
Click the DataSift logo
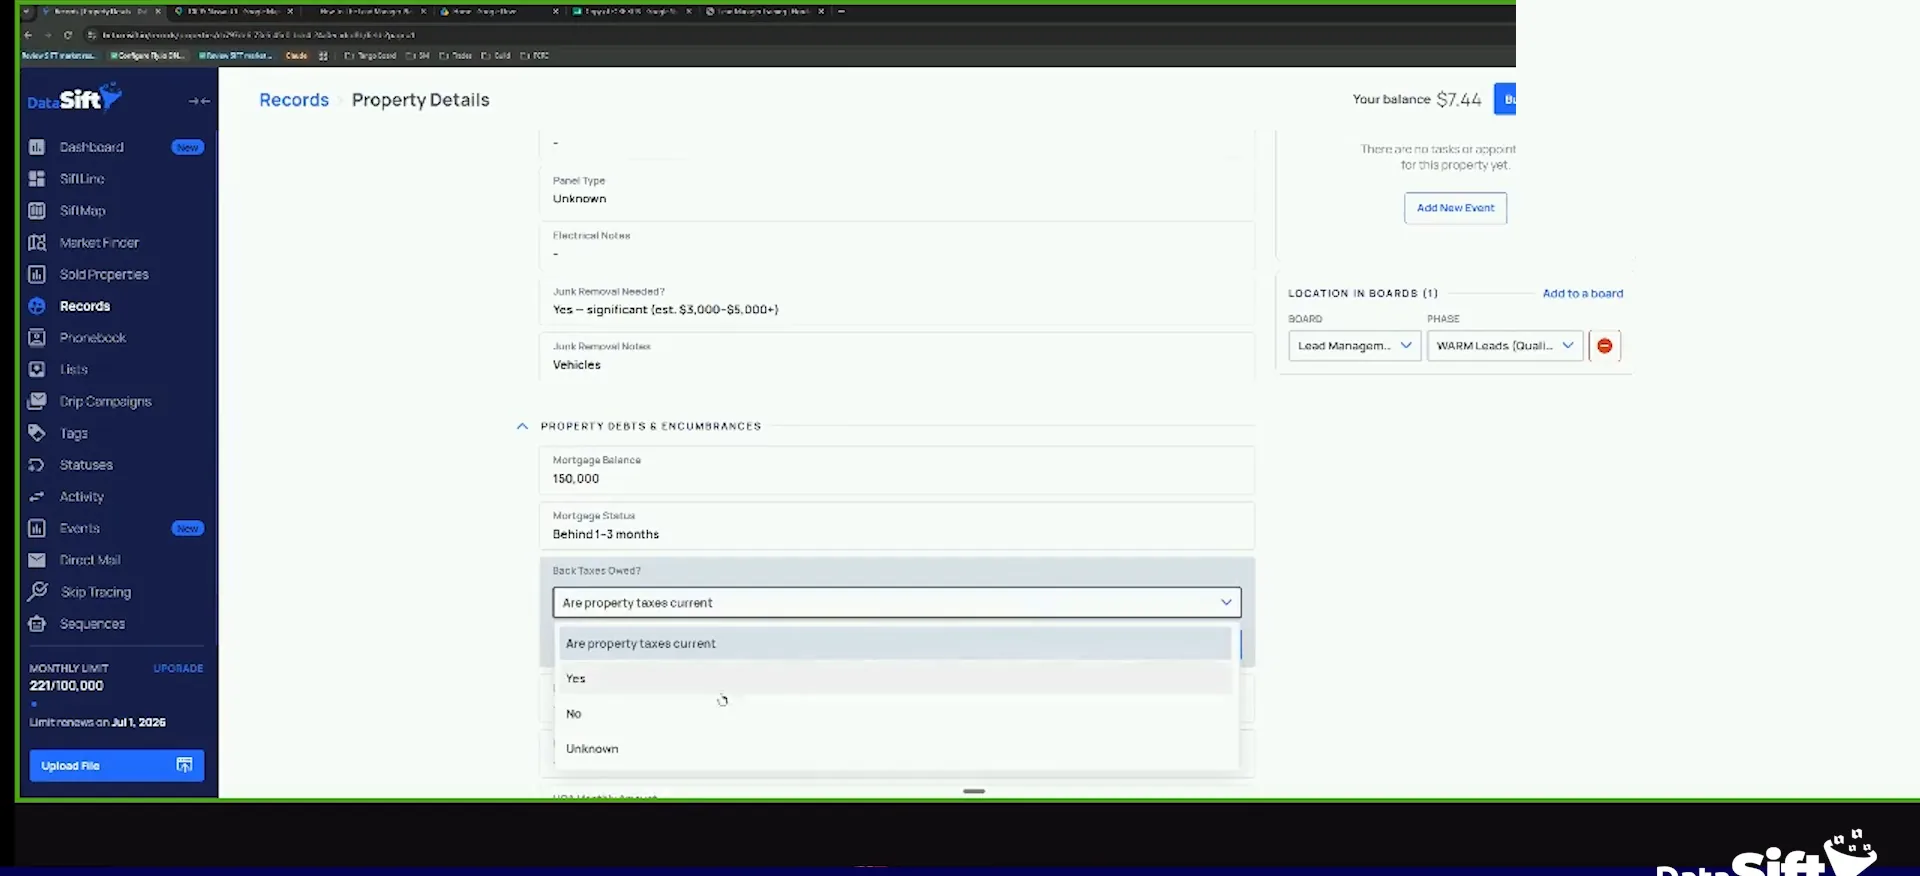pyautogui.click(x=75, y=98)
